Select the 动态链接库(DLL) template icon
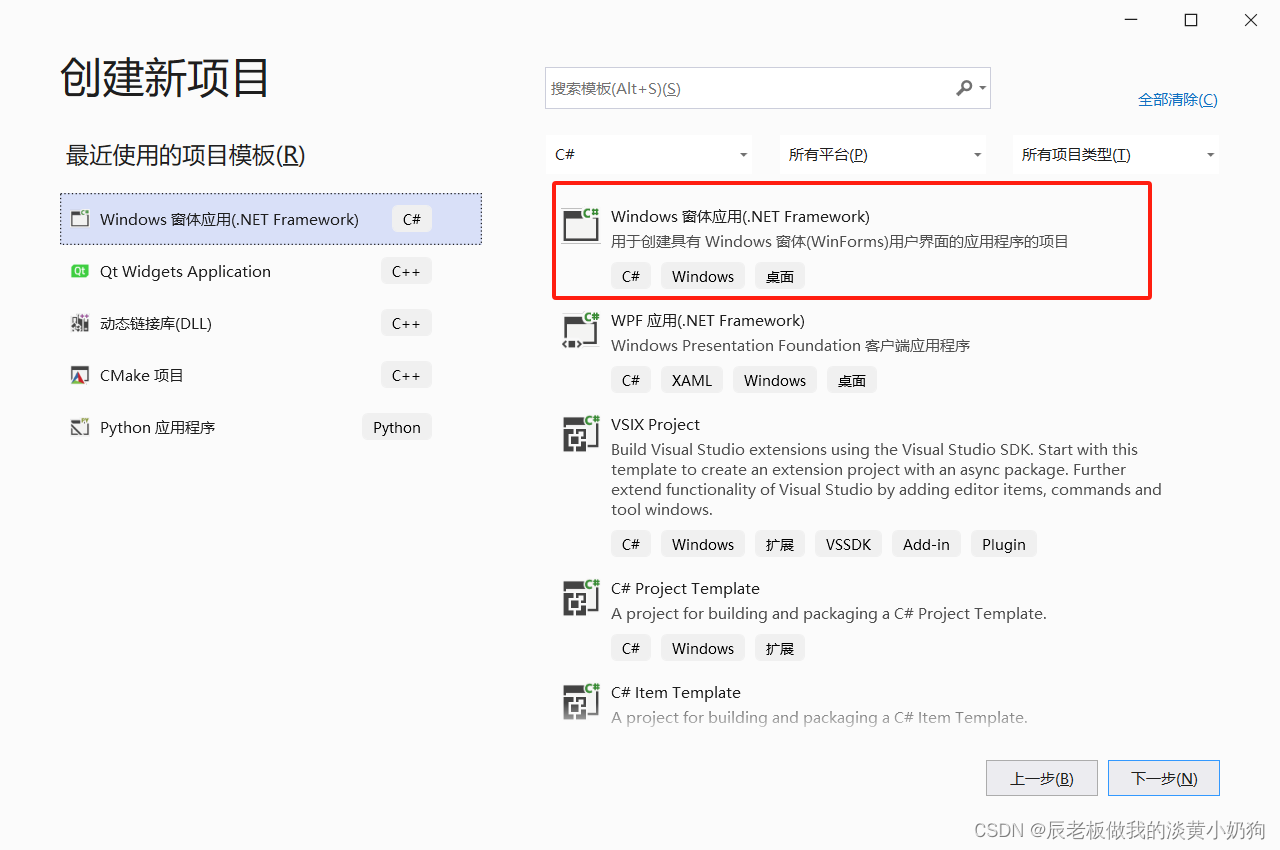Screen dimensions: 1280x850 [79, 323]
